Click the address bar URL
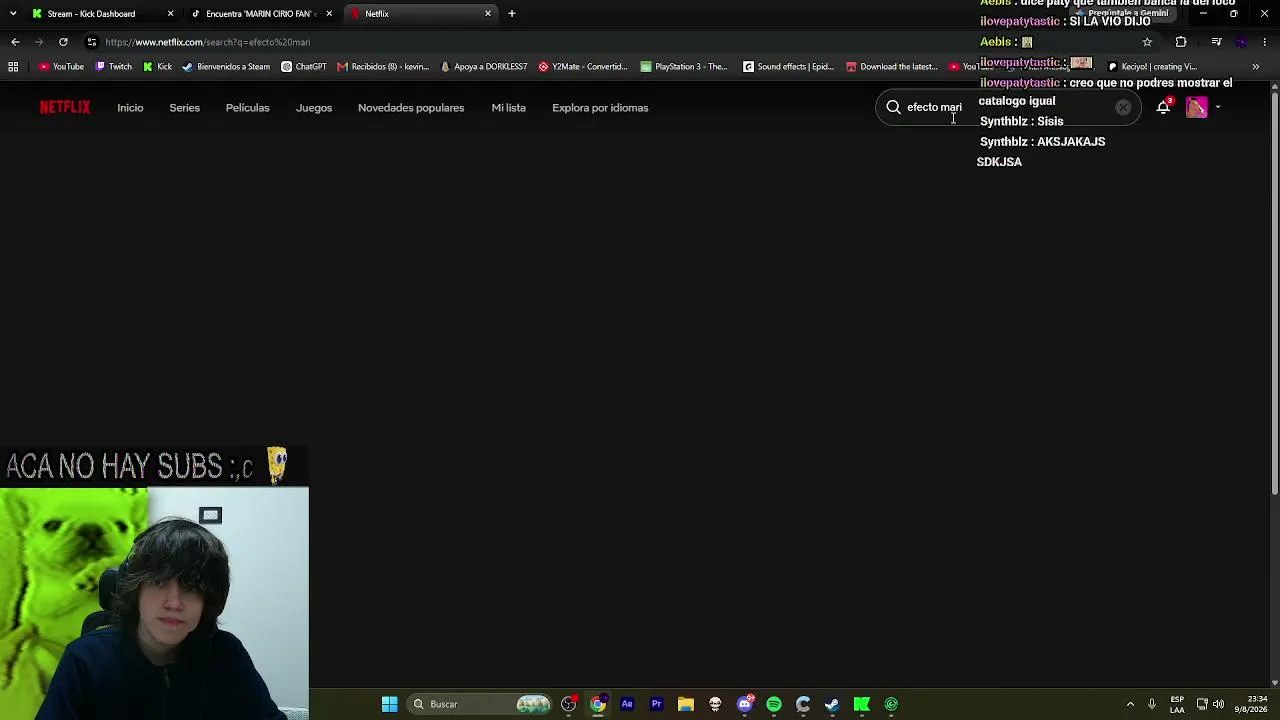 coord(208,42)
